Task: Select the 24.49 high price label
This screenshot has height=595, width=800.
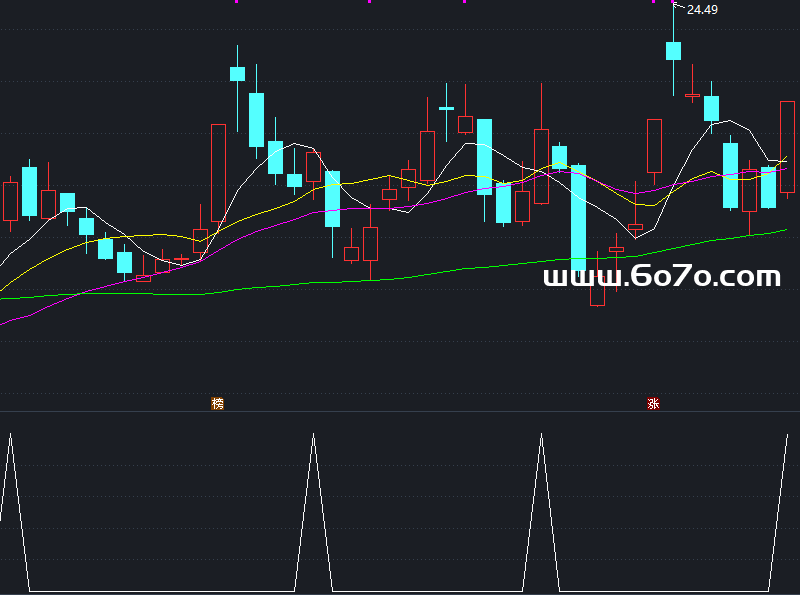Action: tap(702, 10)
